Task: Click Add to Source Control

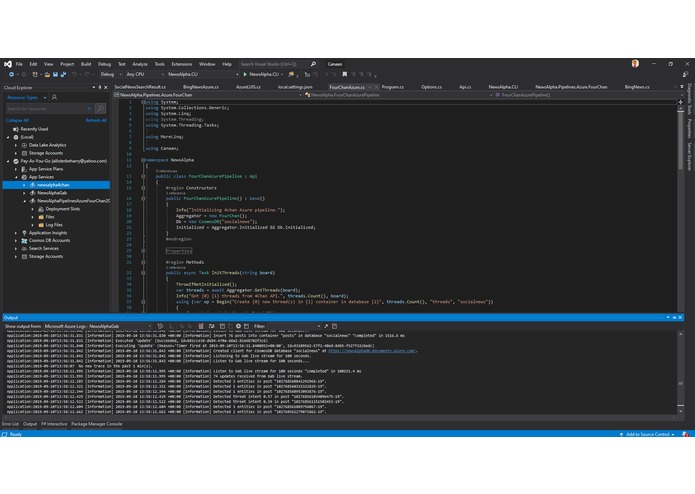Action: pyautogui.click(x=648, y=434)
